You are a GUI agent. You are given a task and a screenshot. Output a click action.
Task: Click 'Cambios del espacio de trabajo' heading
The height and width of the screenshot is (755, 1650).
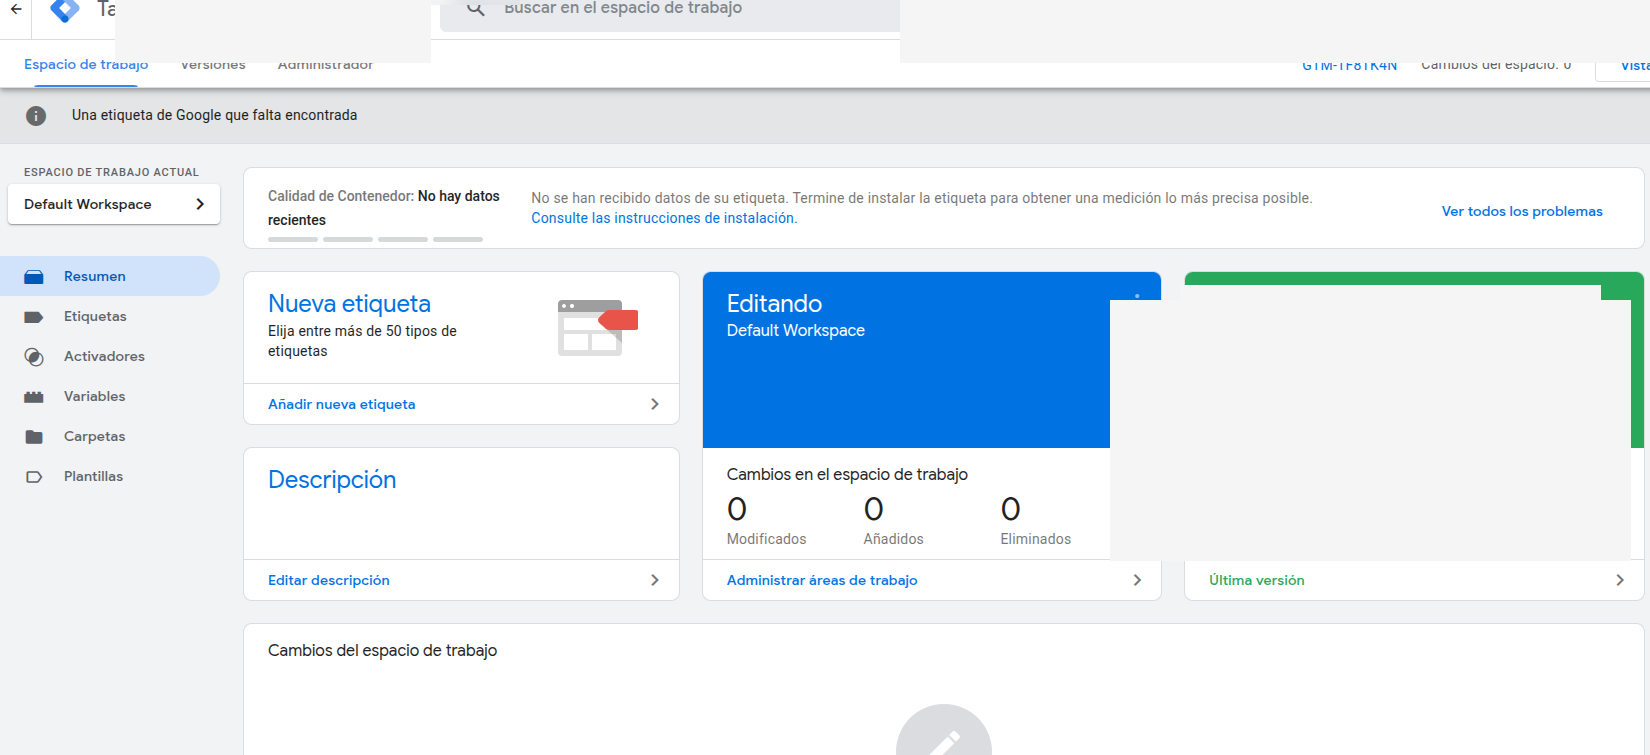(382, 650)
